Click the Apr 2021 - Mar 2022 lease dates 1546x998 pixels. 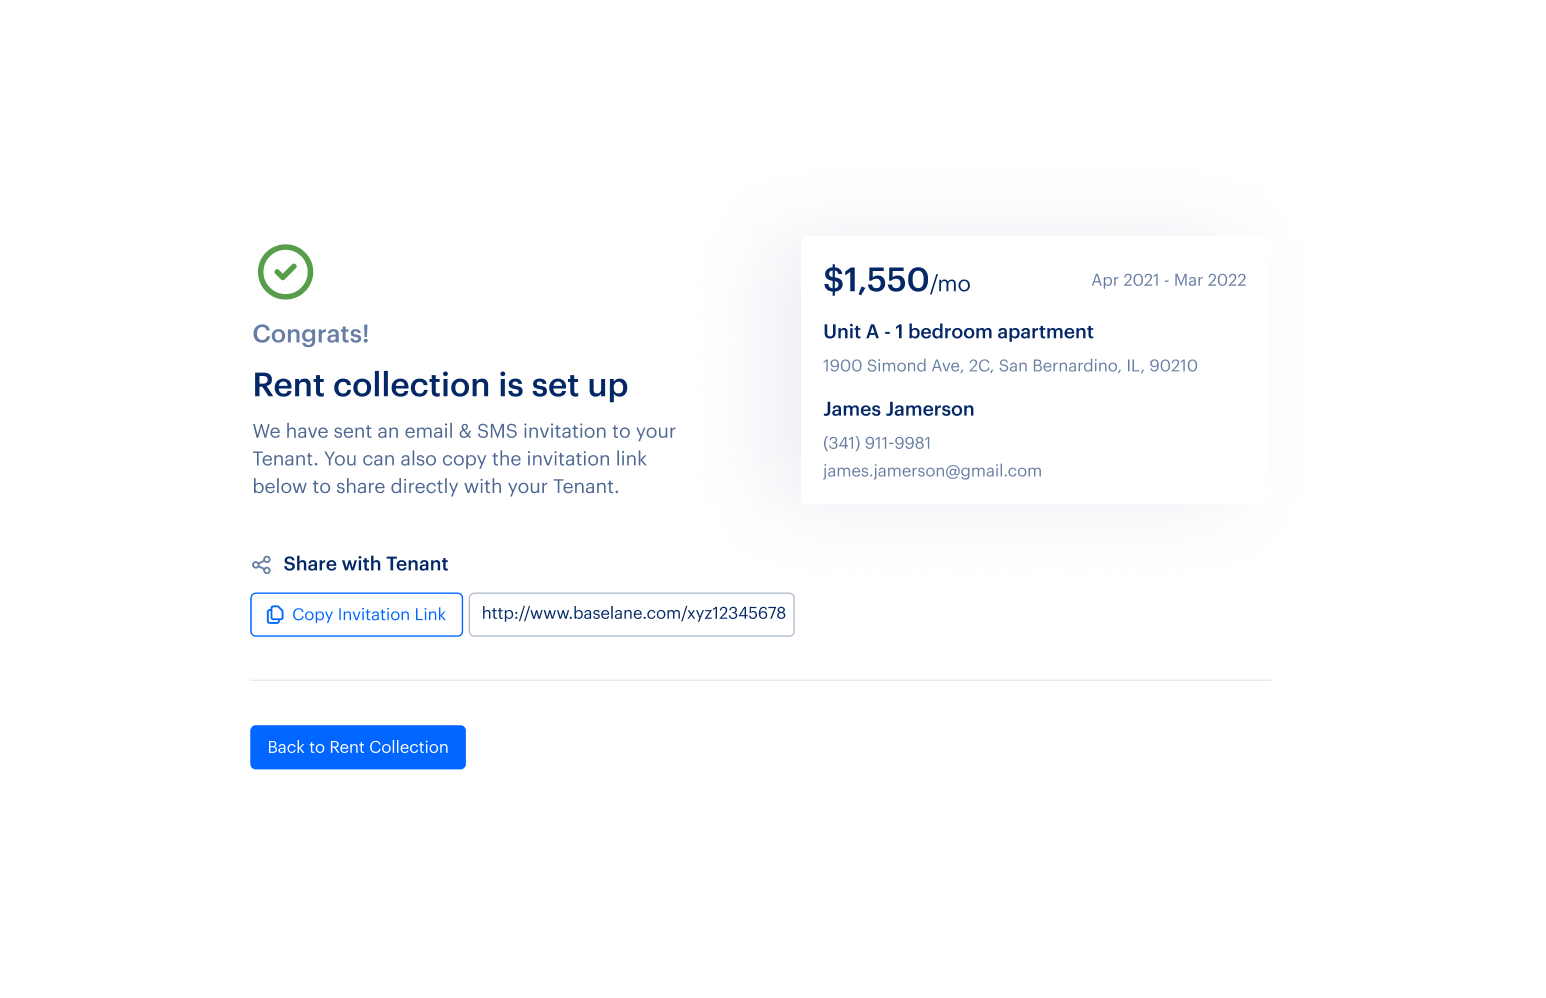1168,280
